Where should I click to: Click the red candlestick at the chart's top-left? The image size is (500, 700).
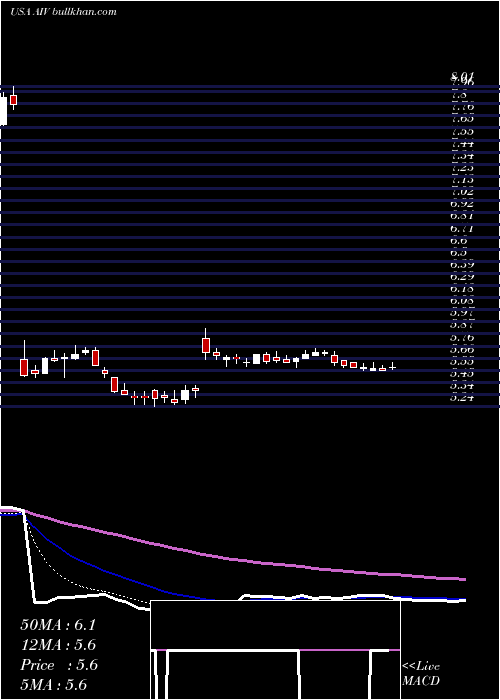(x=13, y=99)
